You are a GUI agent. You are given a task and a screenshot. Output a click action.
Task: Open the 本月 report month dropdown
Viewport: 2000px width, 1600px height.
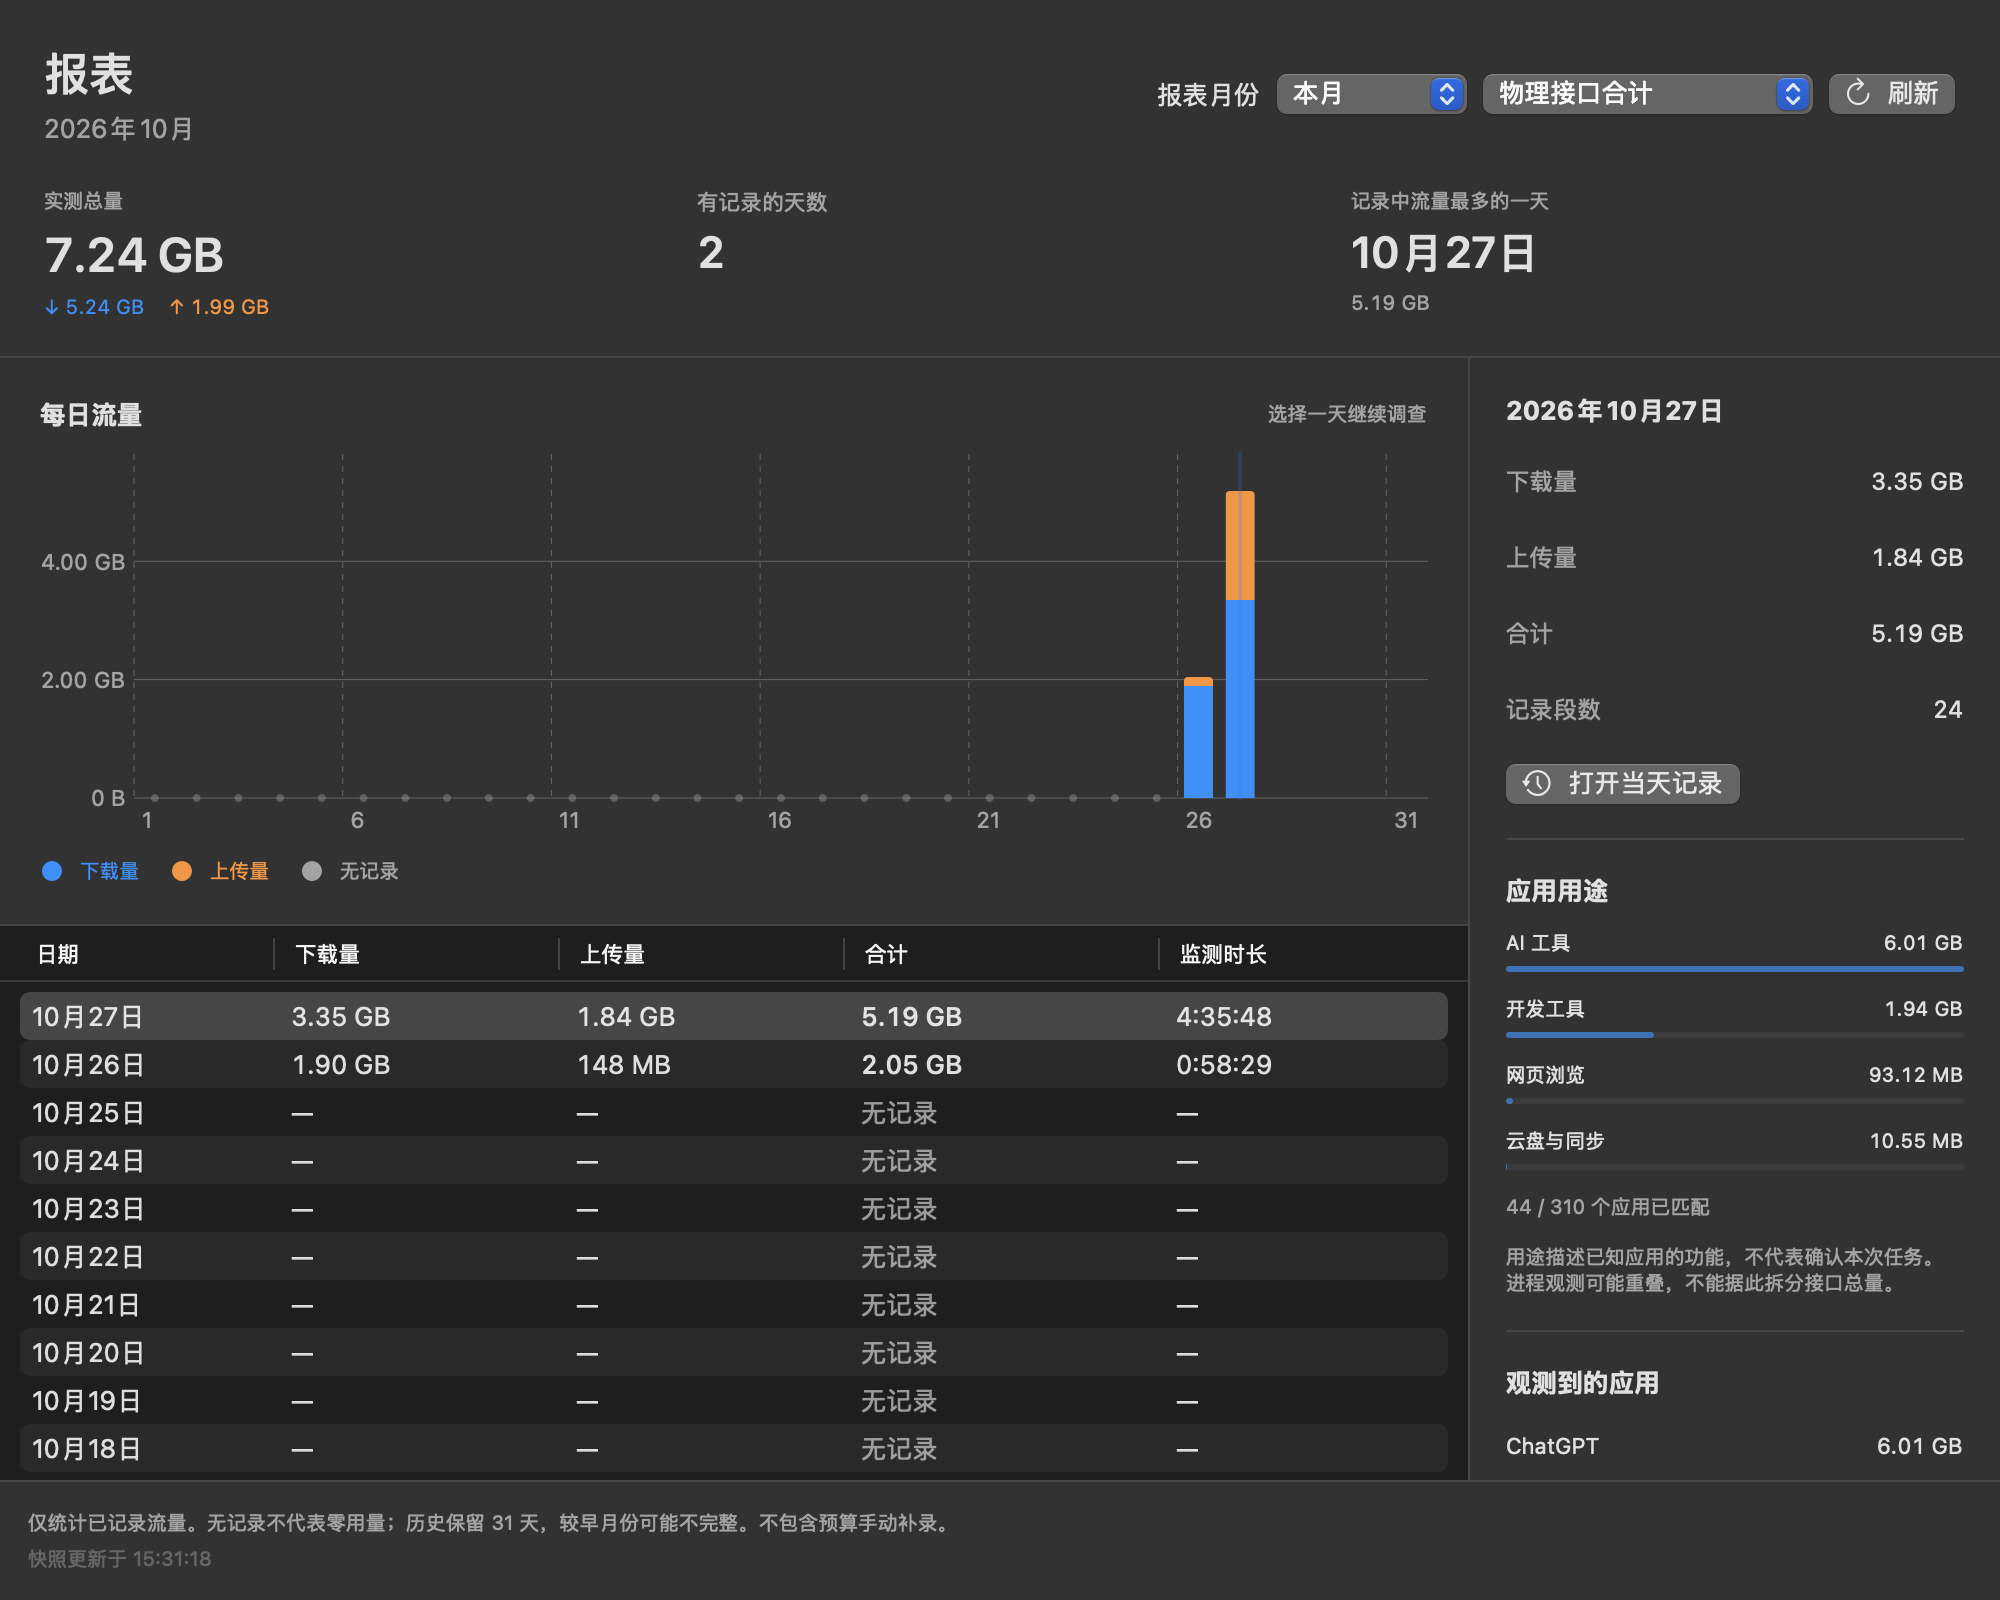[x=1371, y=94]
